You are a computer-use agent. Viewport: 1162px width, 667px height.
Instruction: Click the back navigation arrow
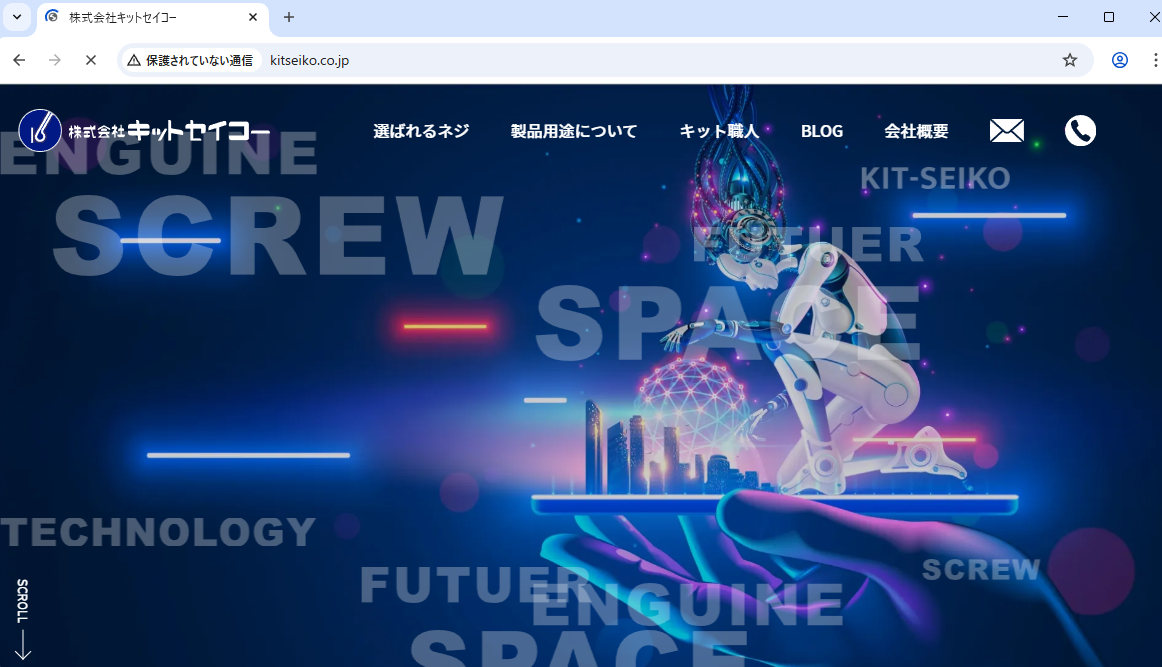19,60
